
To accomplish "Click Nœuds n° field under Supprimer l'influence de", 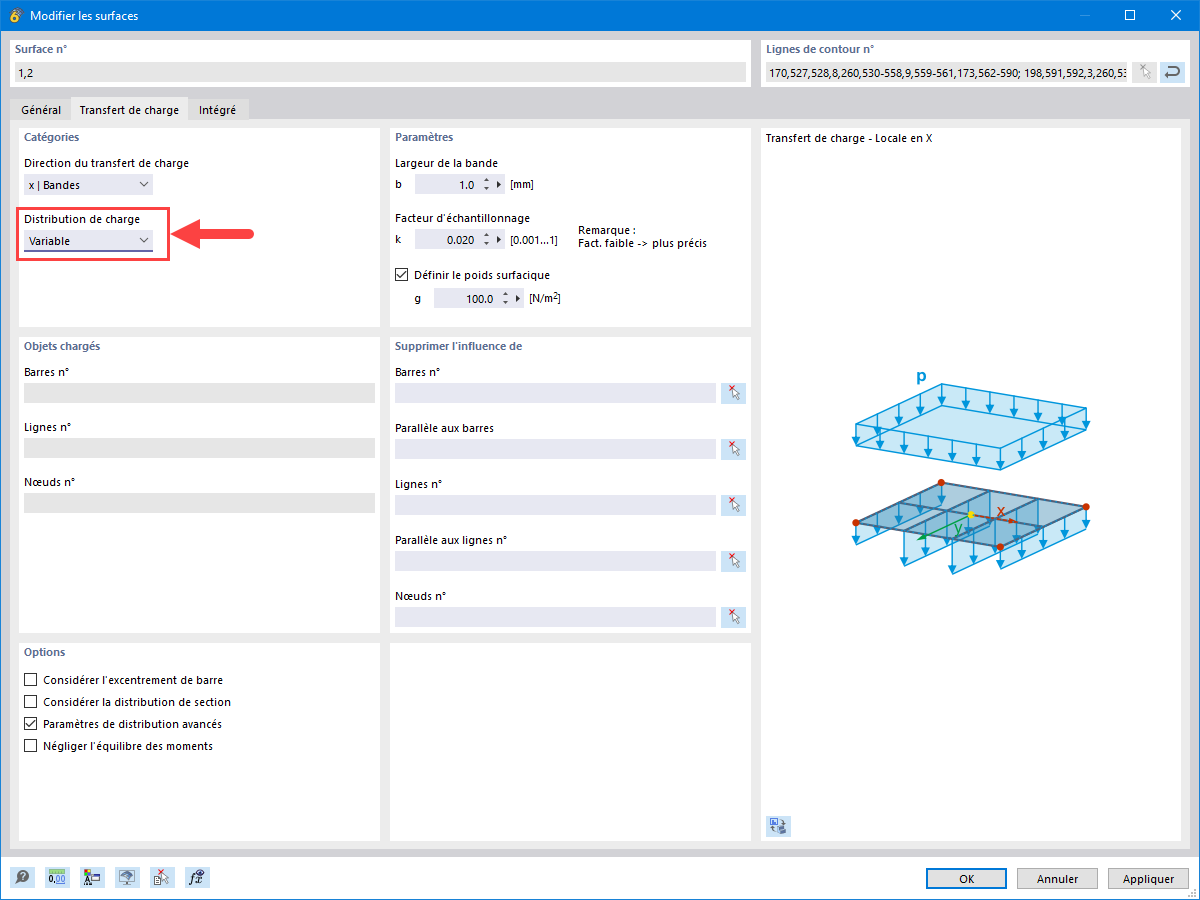I will click(x=556, y=617).
